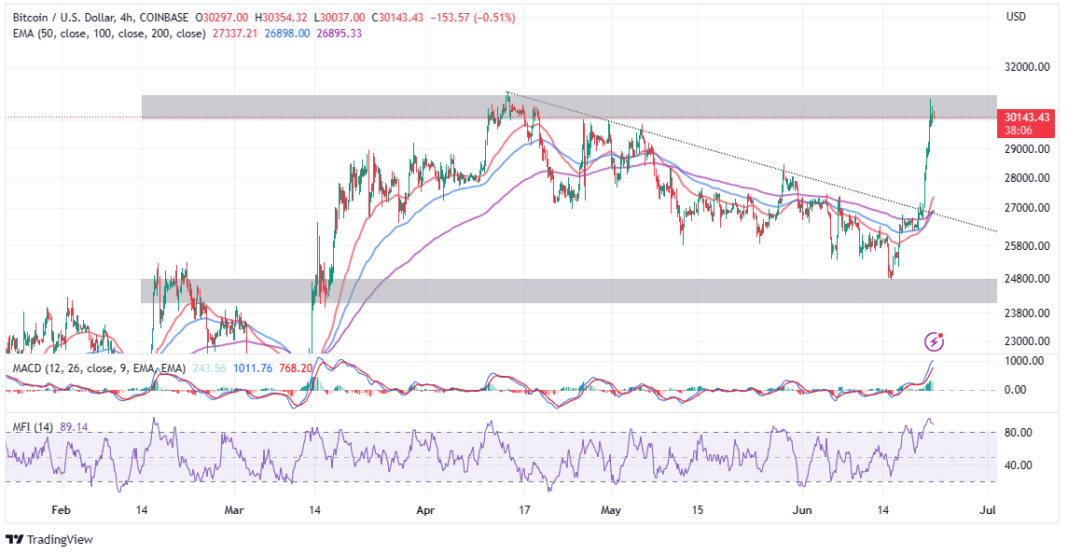Click the Jul label on time axis

click(x=988, y=510)
